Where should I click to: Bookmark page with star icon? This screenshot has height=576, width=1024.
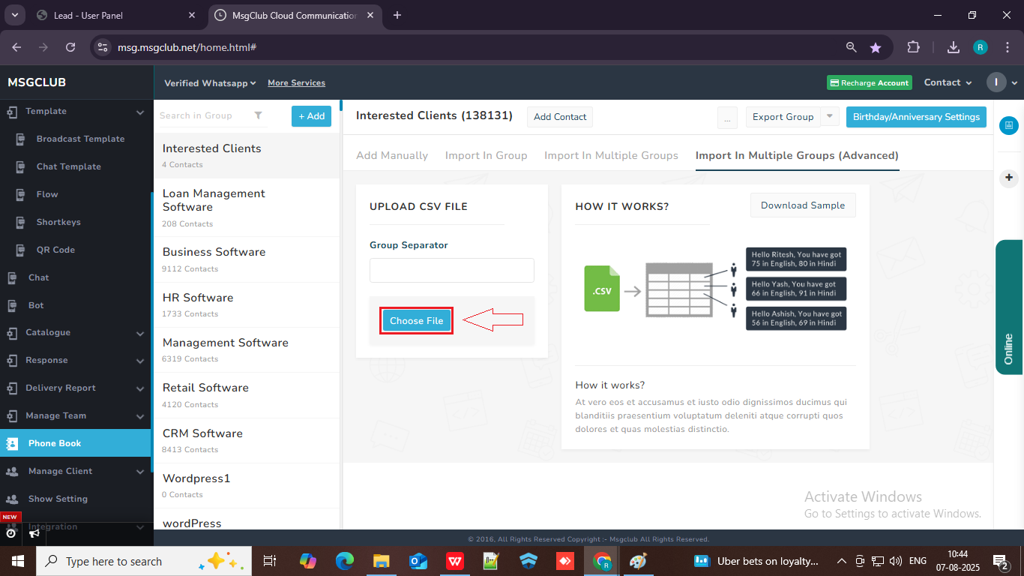pos(876,48)
